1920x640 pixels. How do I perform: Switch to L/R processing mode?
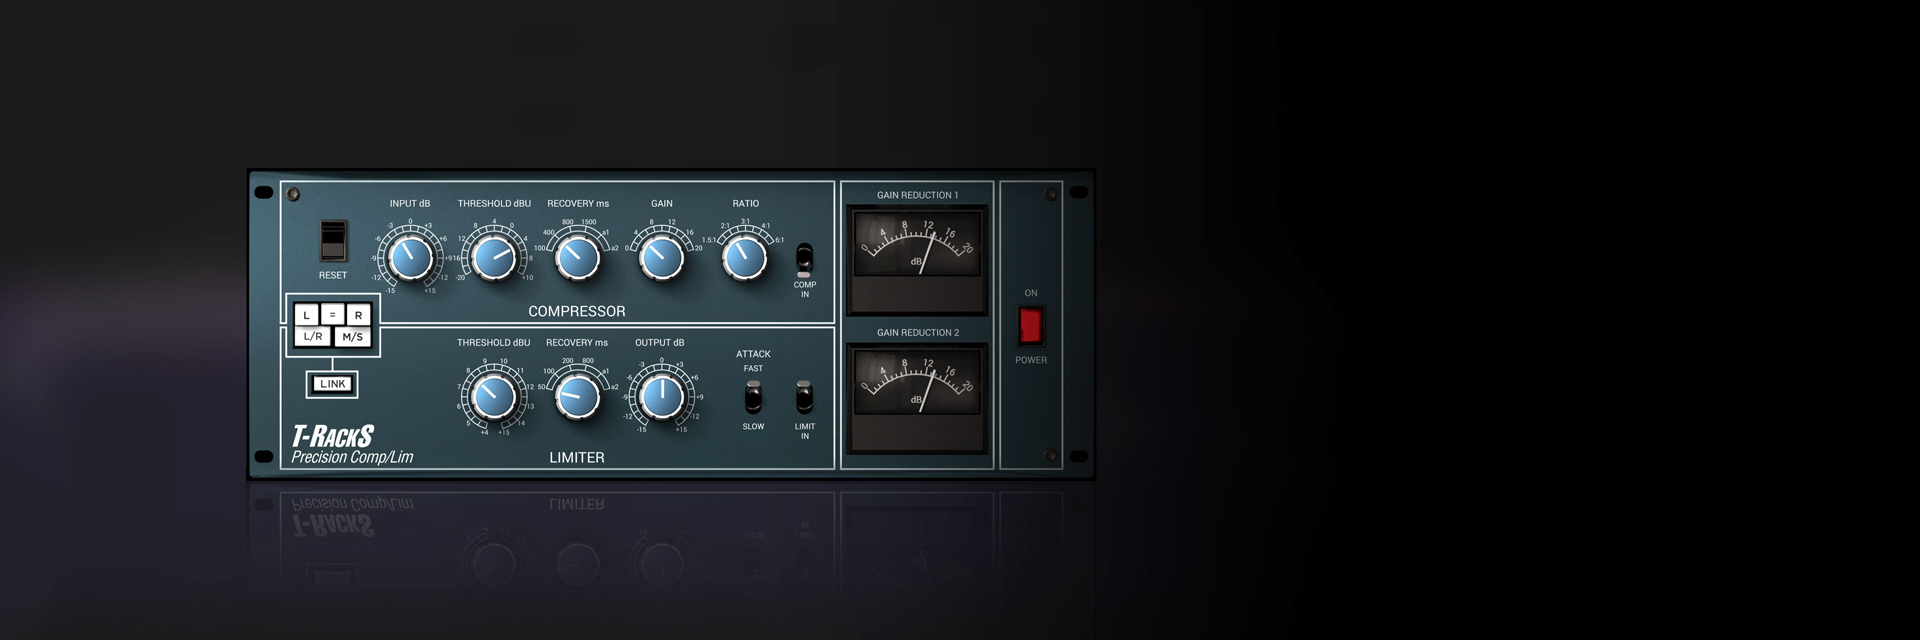313,337
